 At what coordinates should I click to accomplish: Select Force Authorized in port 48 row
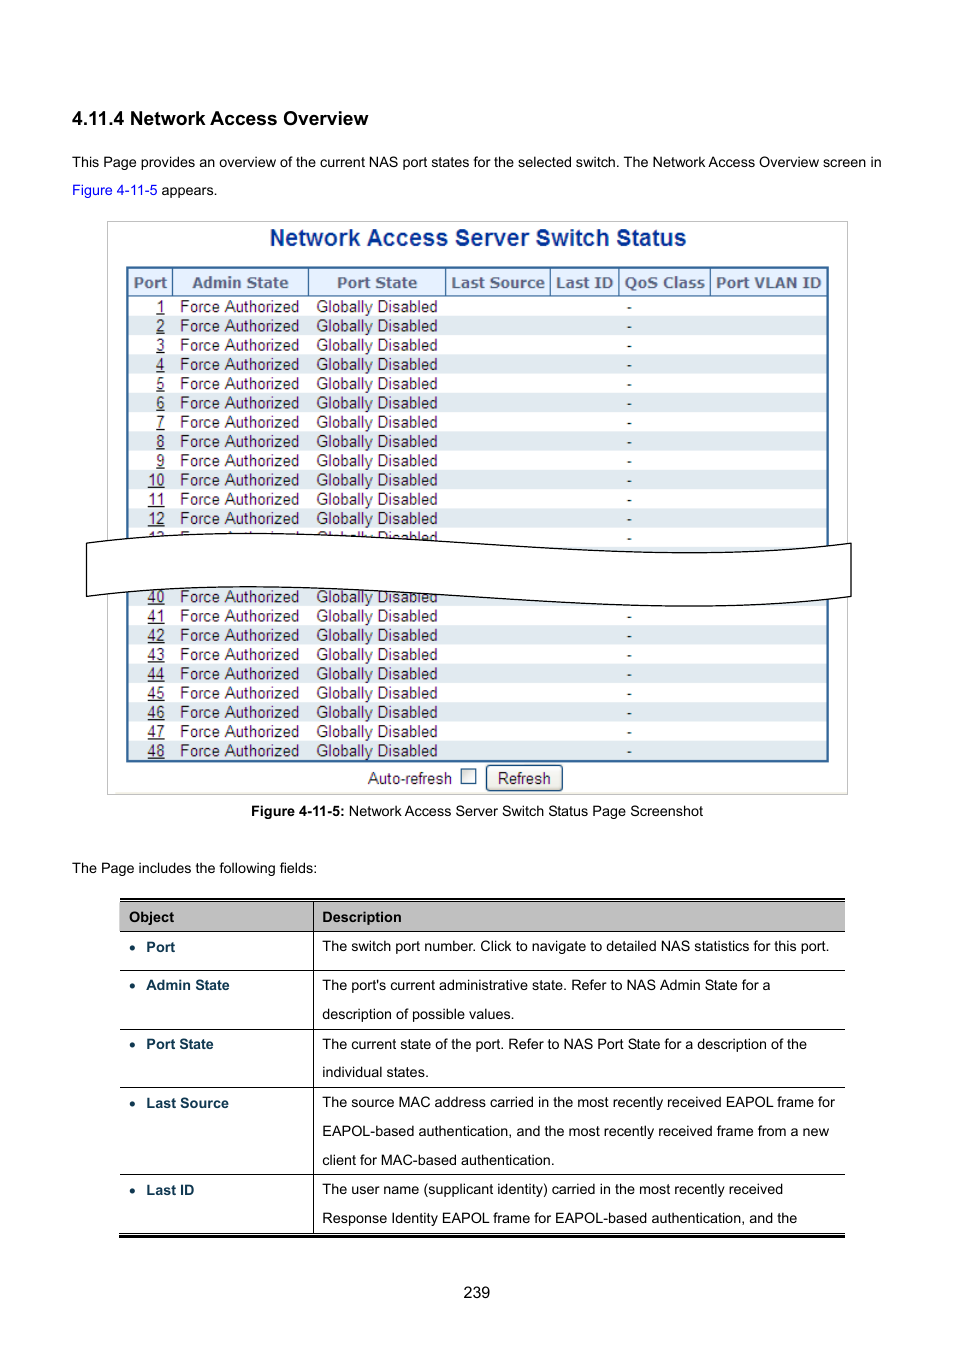point(239,751)
